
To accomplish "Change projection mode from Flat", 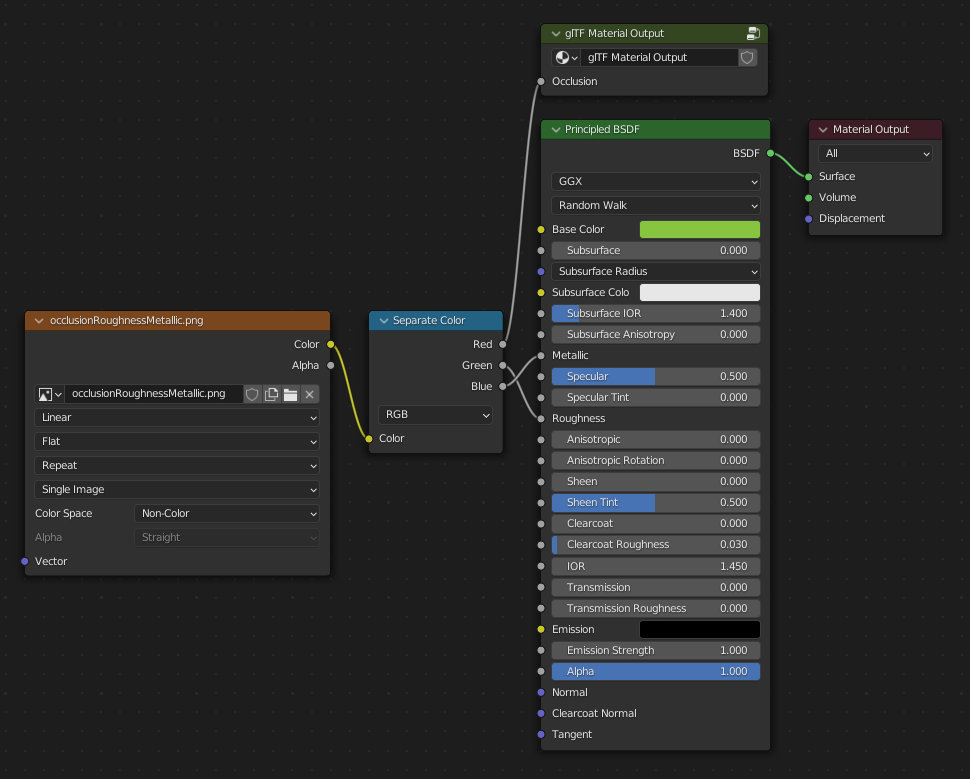I will (177, 441).
